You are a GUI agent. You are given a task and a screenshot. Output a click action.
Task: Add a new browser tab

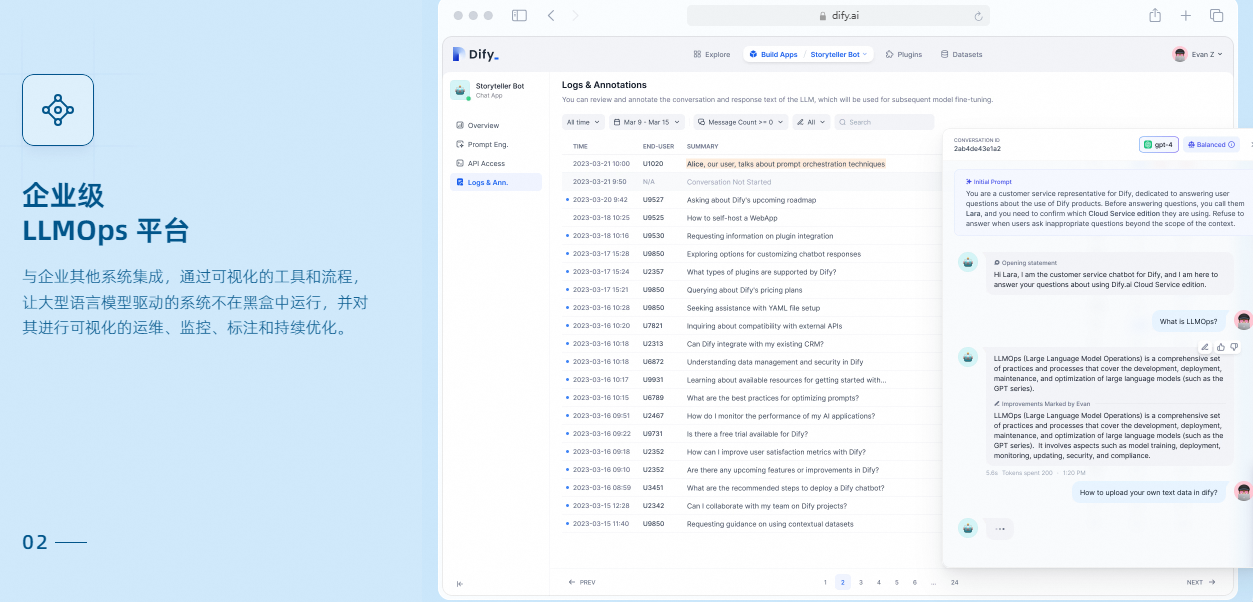[x=1186, y=15]
